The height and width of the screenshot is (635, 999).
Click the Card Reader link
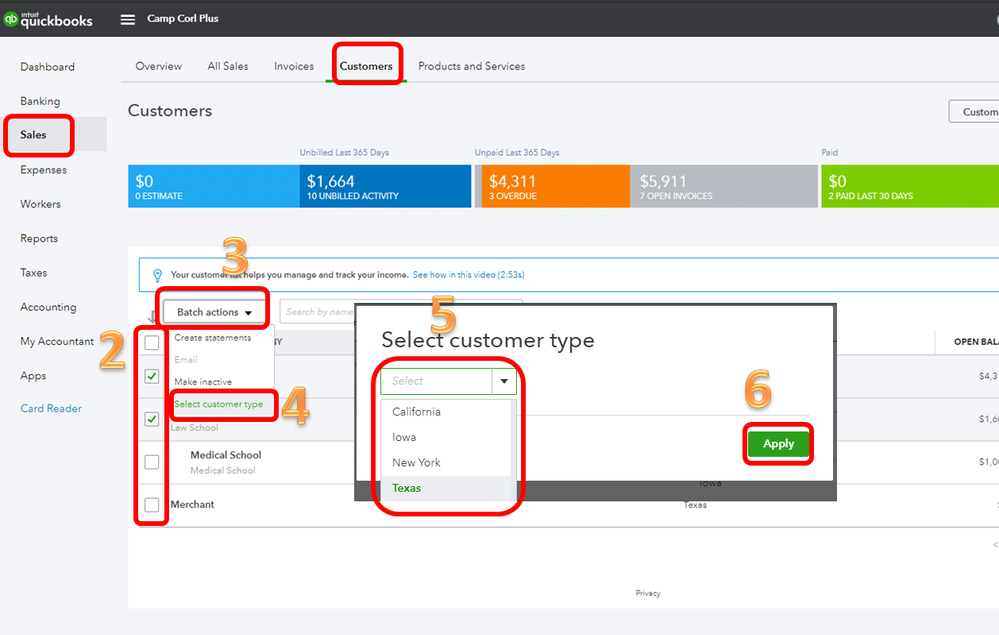click(x=51, y=409)
